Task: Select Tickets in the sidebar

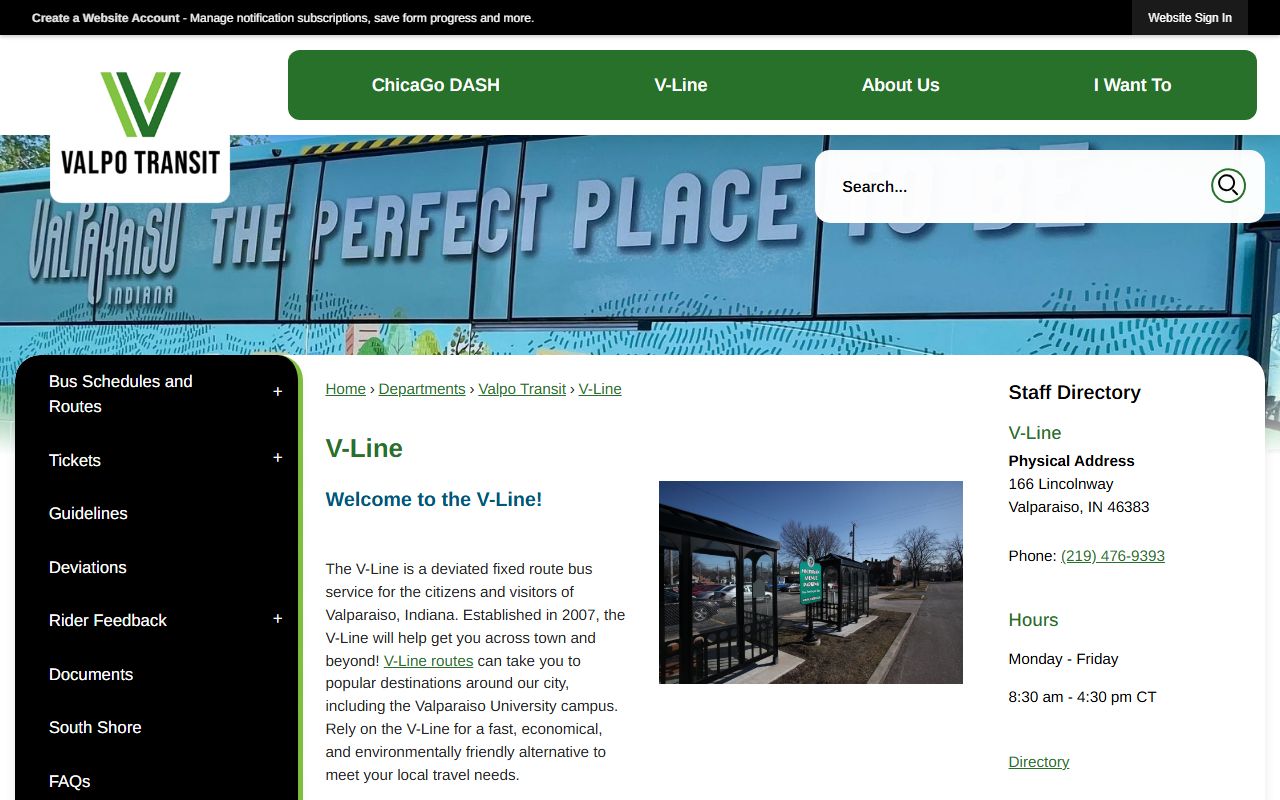Action: click(75, 460)
